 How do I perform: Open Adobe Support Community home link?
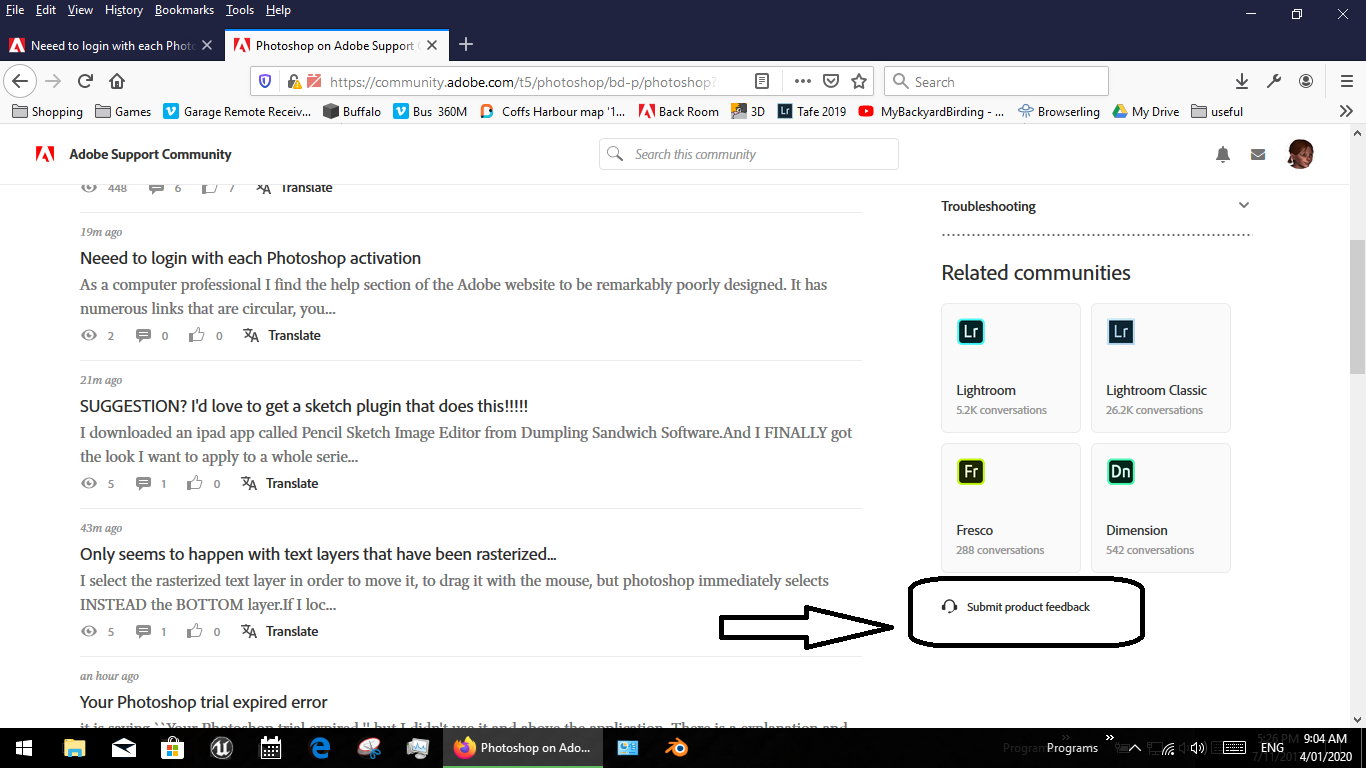pos(150,154)
